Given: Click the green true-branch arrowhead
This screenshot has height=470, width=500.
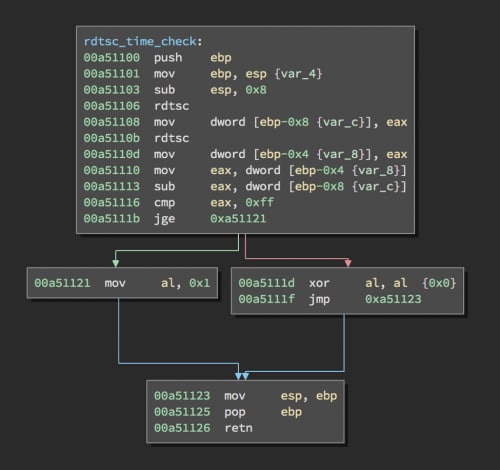Looking at the screenshot, I should pyautogui.click(x=115, y=263).
